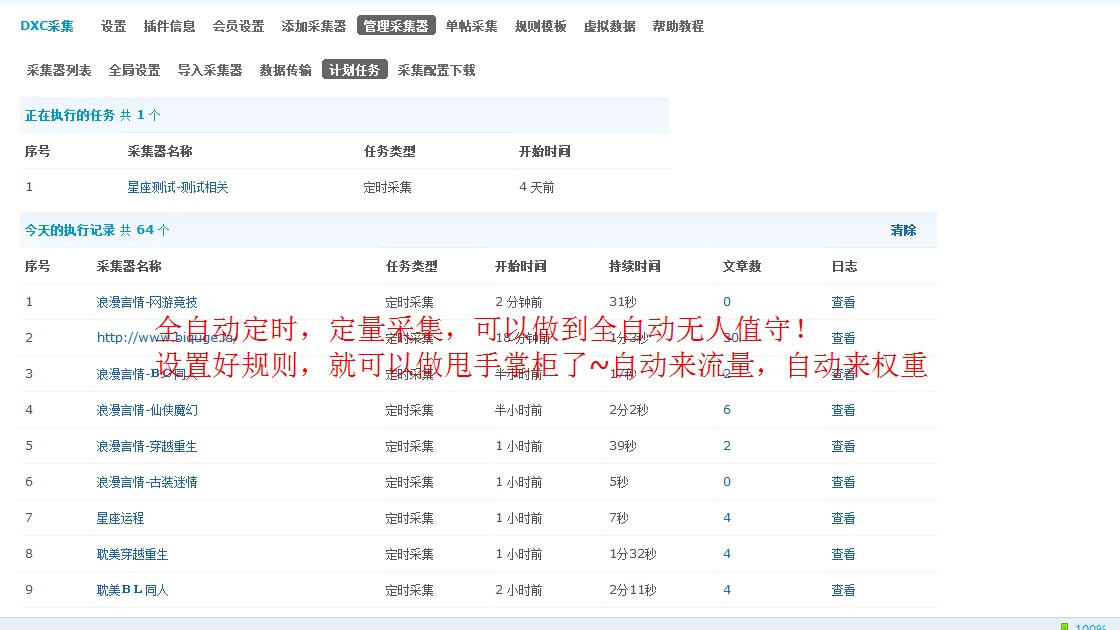View log for 浪漫言情-仙侠魔幻 row
The height and width of the screenshot is (630, 1120).
pyautogui.click(x=844, y=410)
